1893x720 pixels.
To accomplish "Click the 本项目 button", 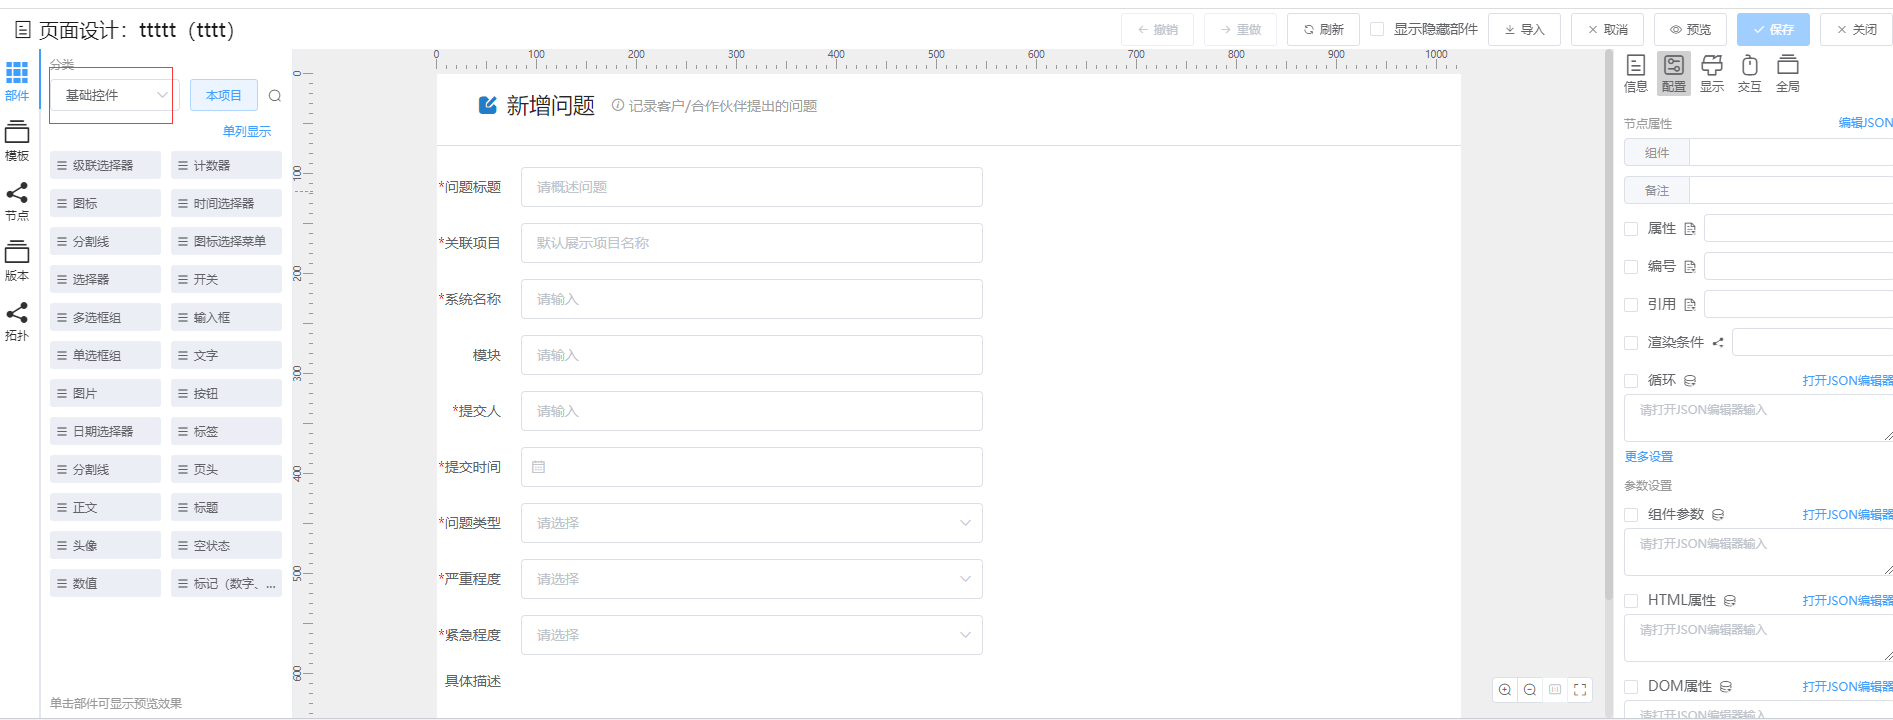I will point(224,95).
